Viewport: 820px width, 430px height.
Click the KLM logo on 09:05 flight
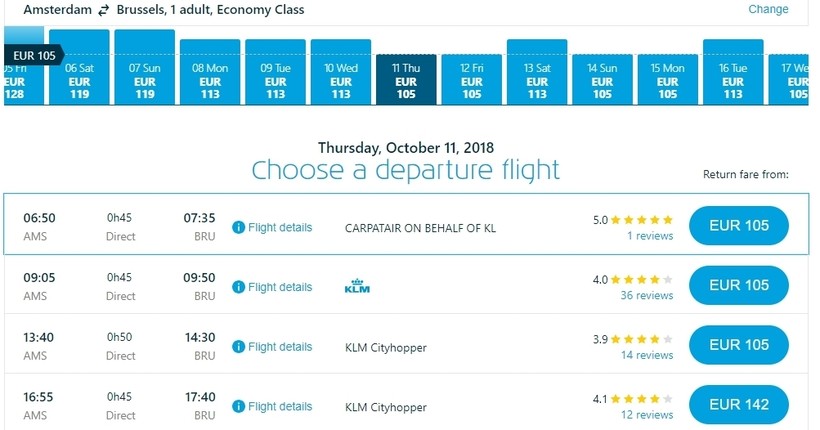tap(357, 287)
